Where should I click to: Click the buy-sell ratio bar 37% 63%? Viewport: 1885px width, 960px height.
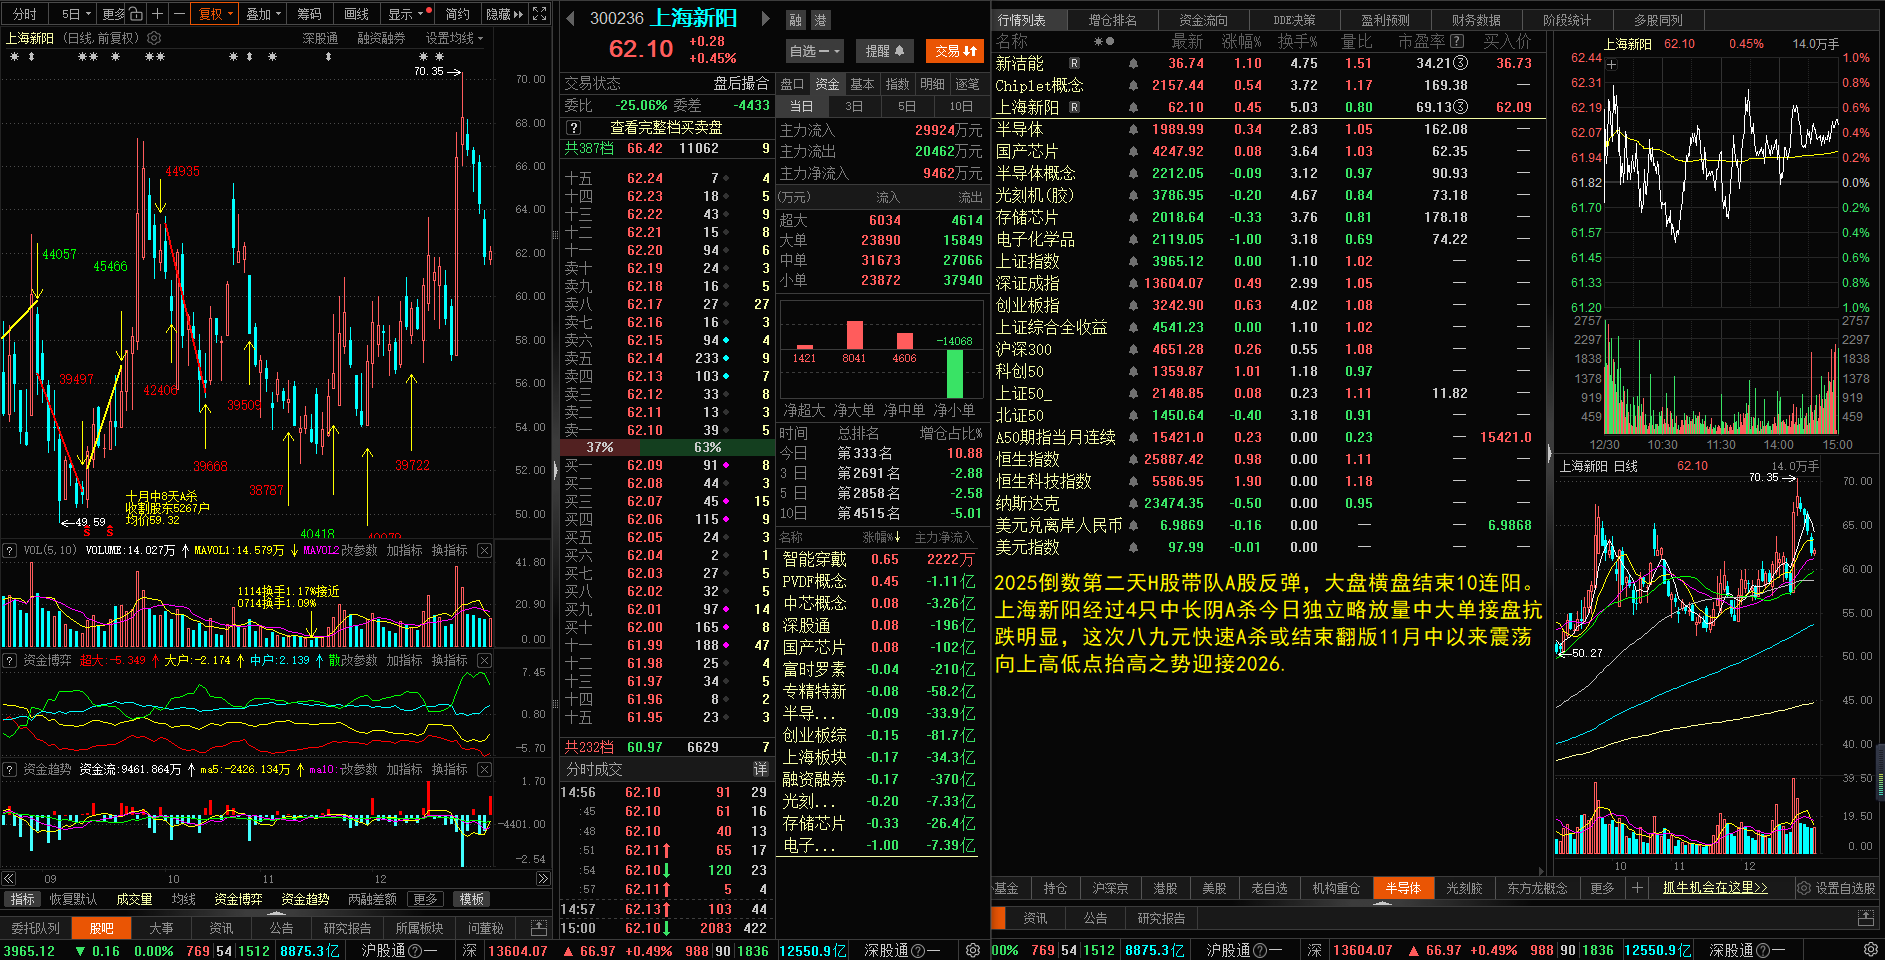666,447
